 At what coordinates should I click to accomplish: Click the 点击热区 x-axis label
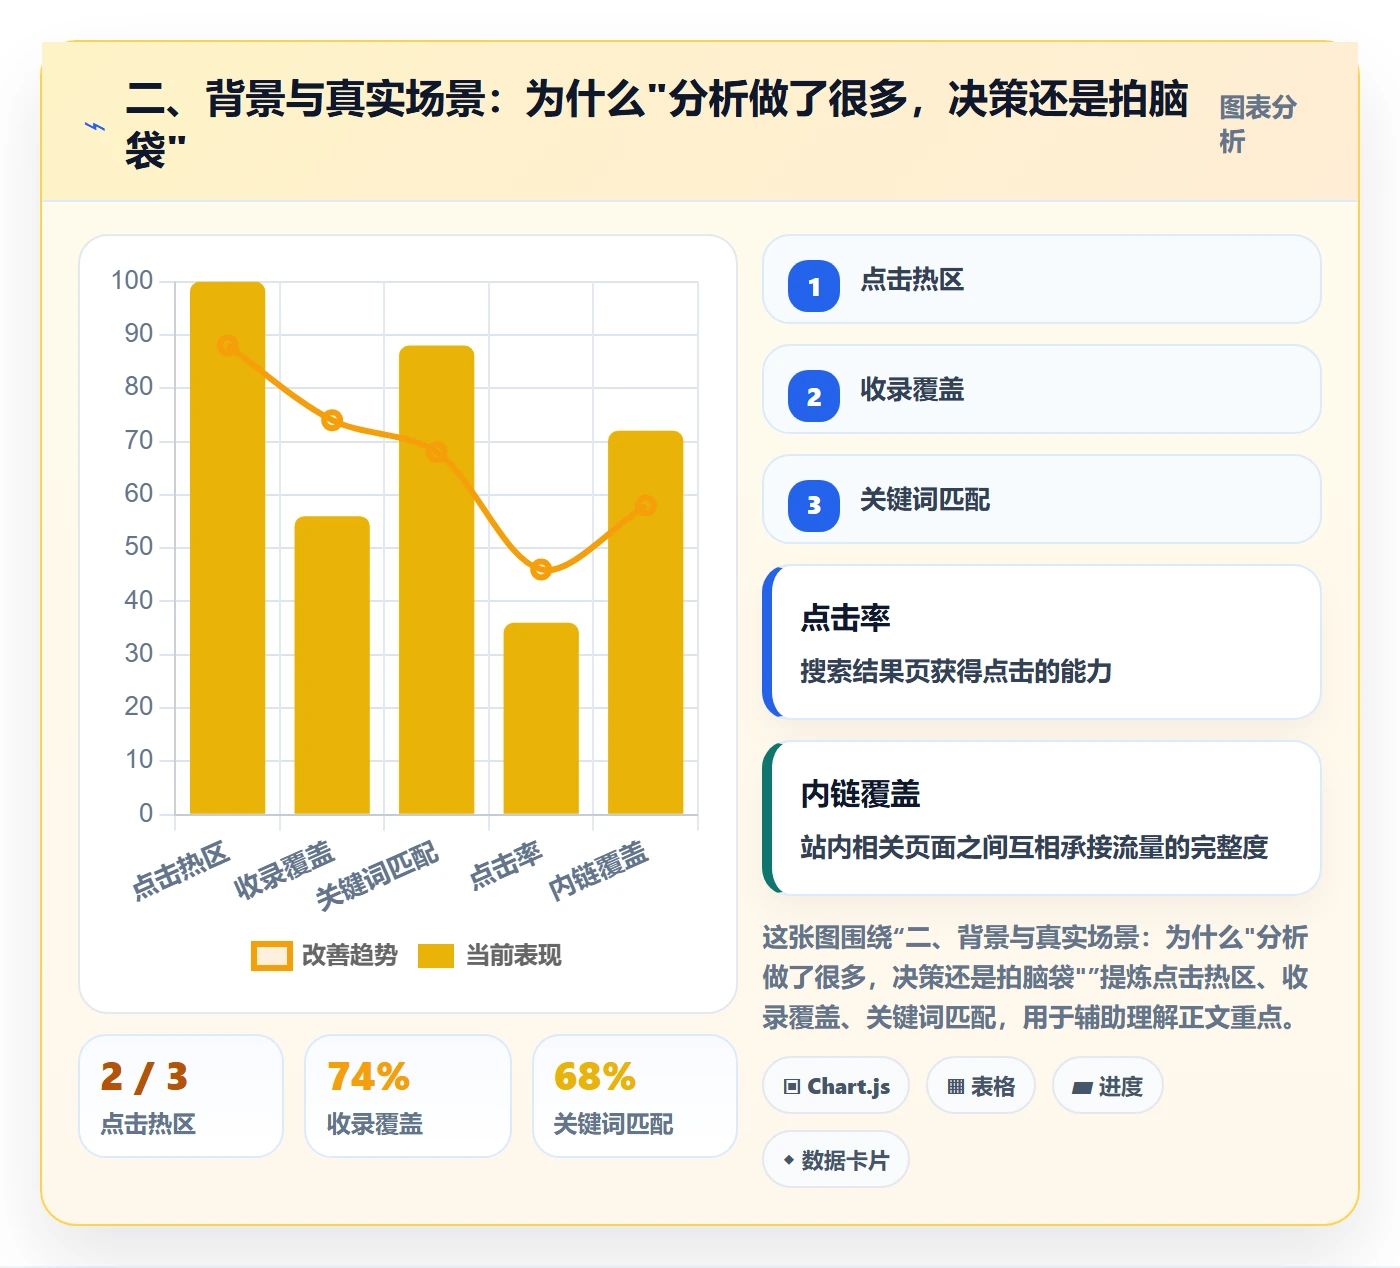tap(181, 870)
